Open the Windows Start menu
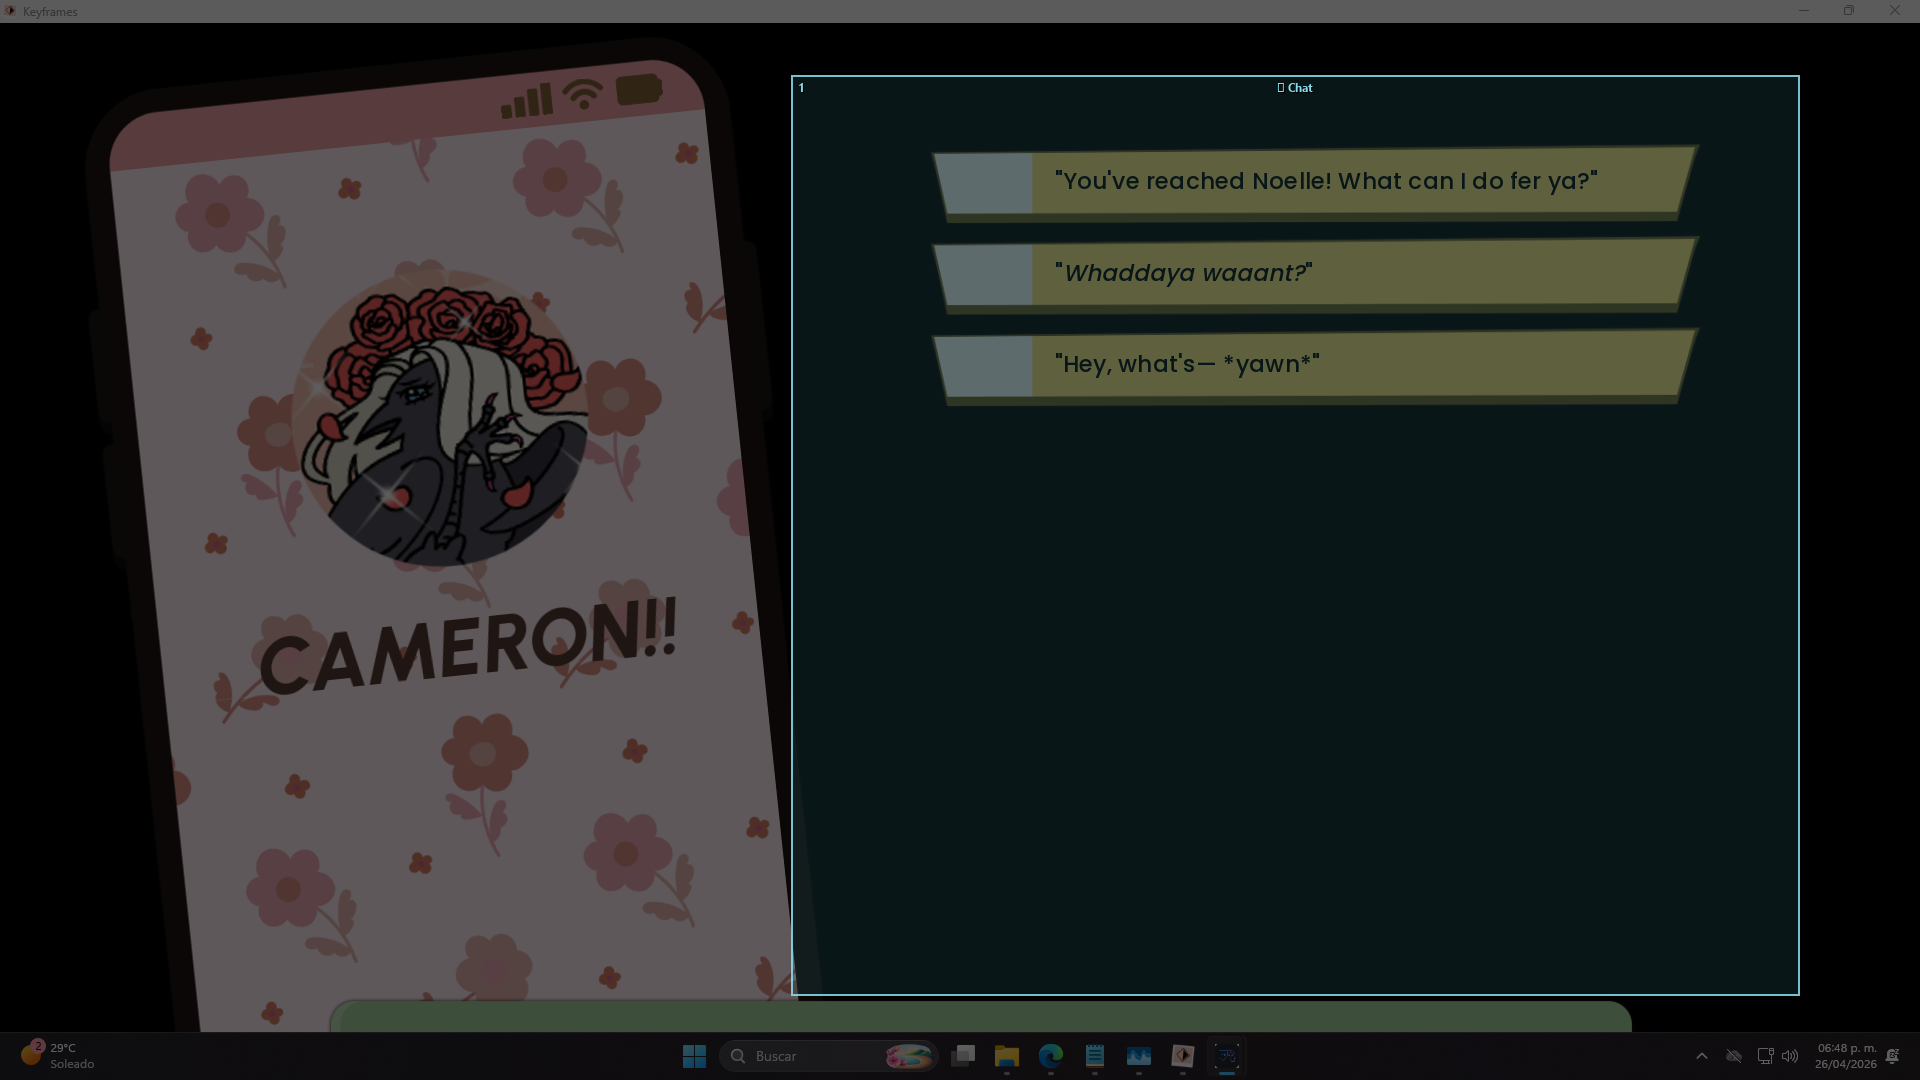Screen dimensions: 1920x1080 point(694,1056)
